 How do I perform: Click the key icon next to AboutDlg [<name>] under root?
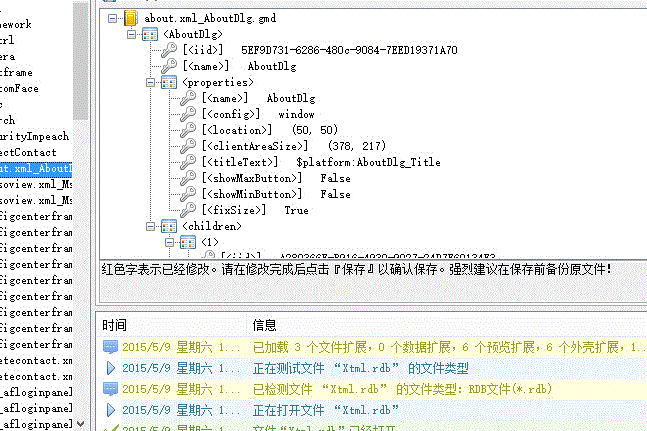tap(169, 66)
